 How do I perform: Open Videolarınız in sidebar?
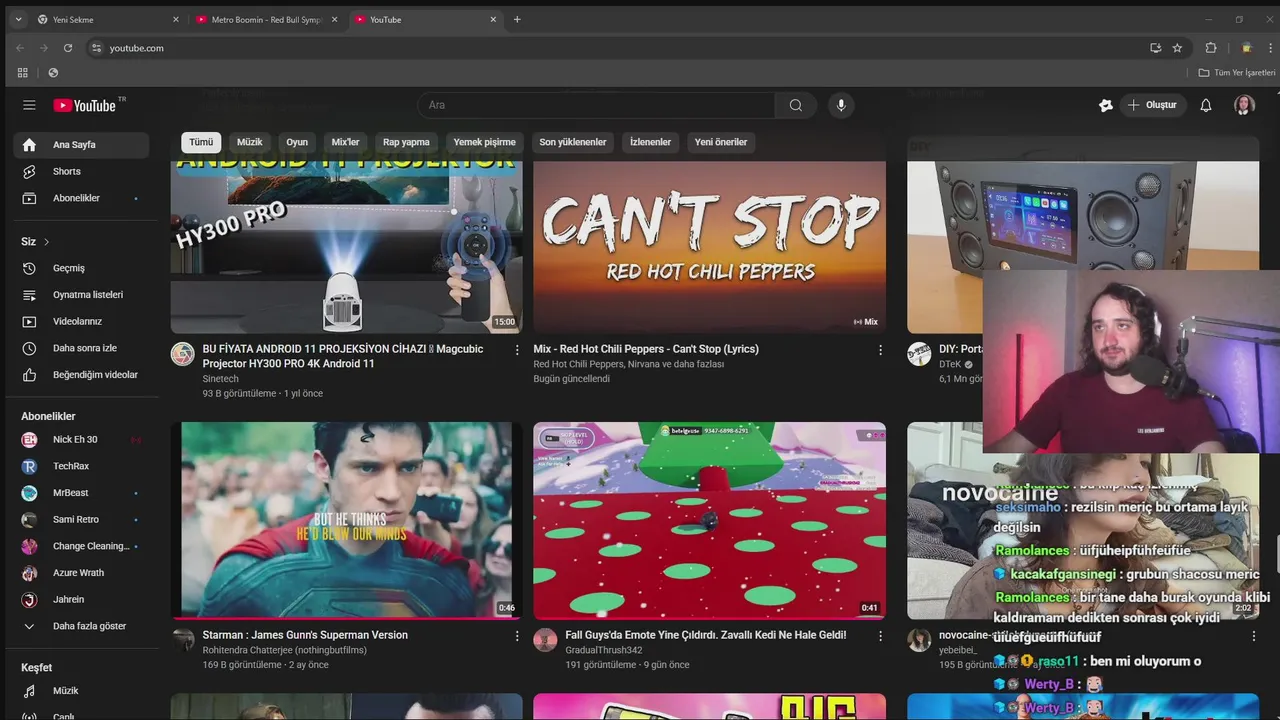(81, 321)
